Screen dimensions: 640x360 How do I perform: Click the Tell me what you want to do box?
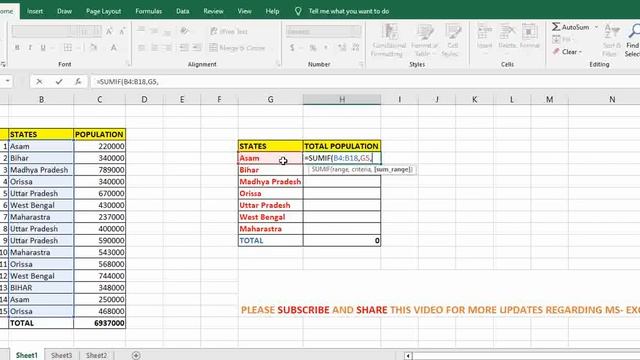tap(349, 11)
